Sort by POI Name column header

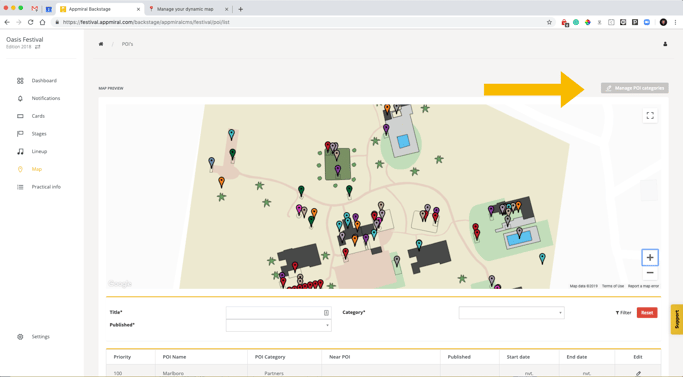pos(174,357)
